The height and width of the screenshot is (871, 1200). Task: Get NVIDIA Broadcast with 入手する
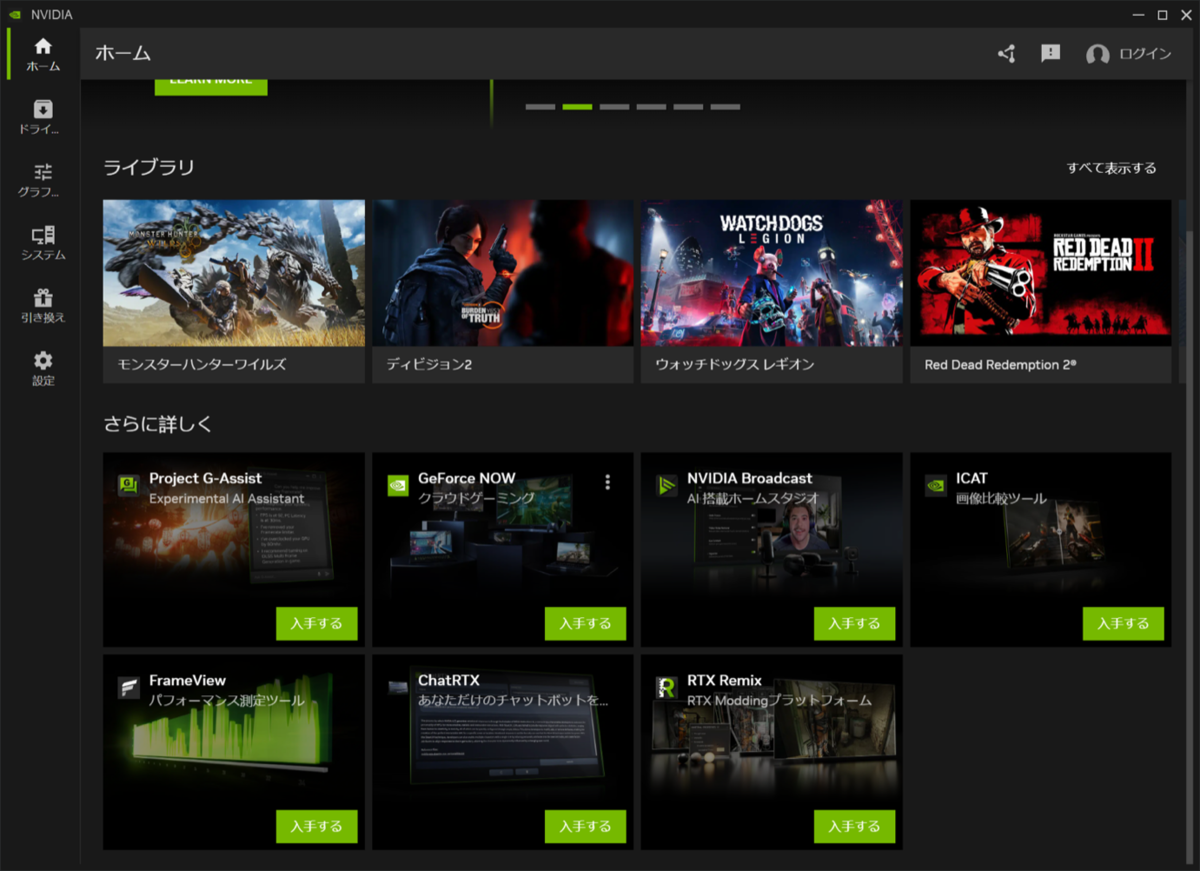point(854,624)
